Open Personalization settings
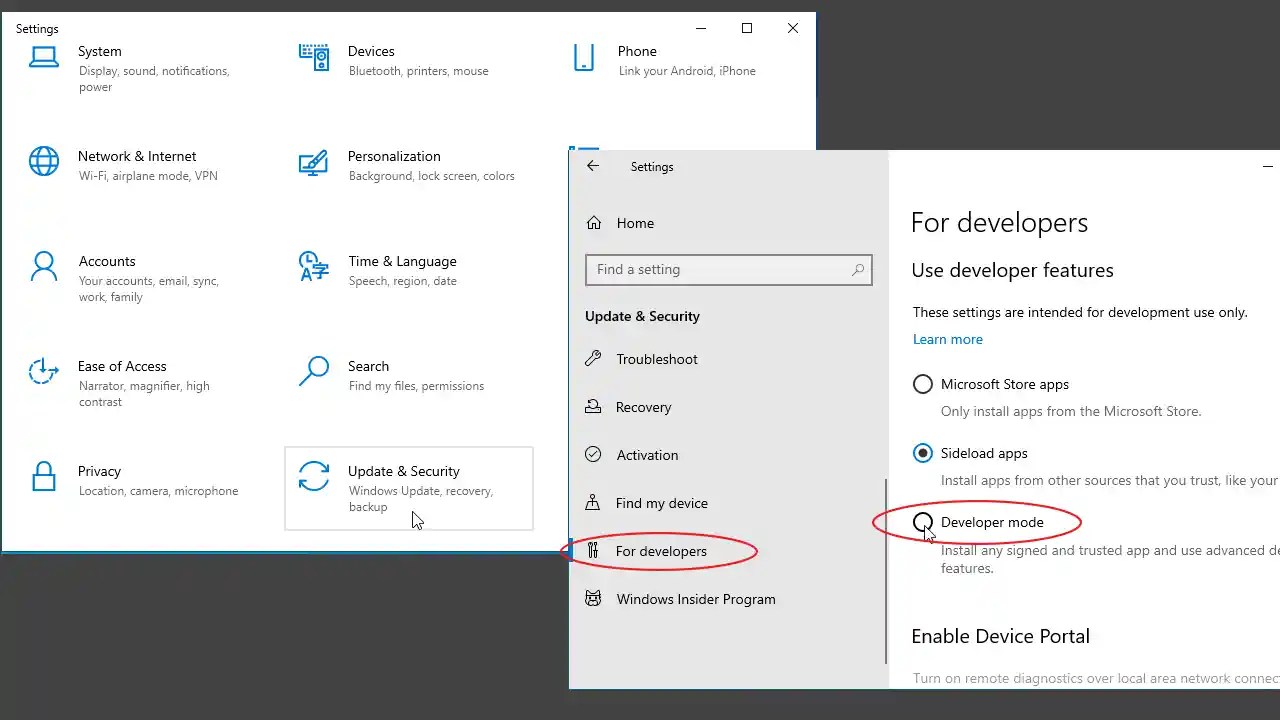Image resolution: width=1280 pixels, height=720 pixels. (x=314, y=162)
